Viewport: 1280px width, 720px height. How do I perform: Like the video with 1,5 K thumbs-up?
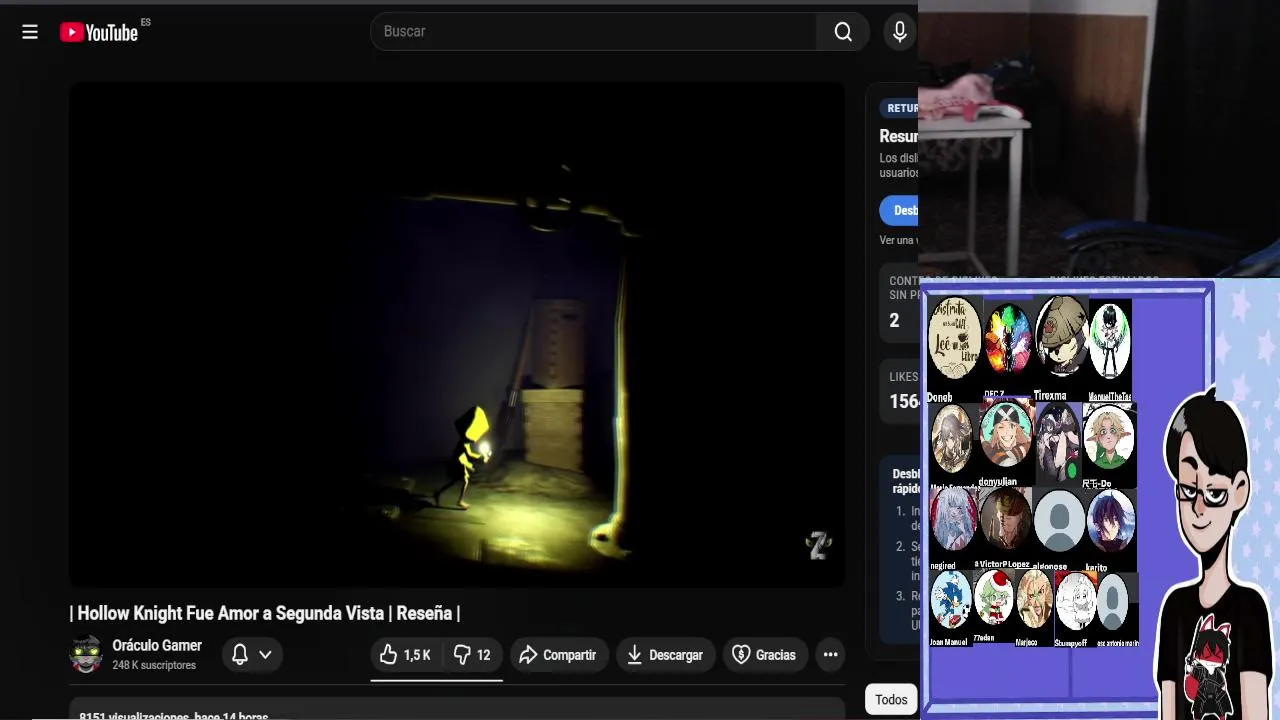tap(405, 655)
